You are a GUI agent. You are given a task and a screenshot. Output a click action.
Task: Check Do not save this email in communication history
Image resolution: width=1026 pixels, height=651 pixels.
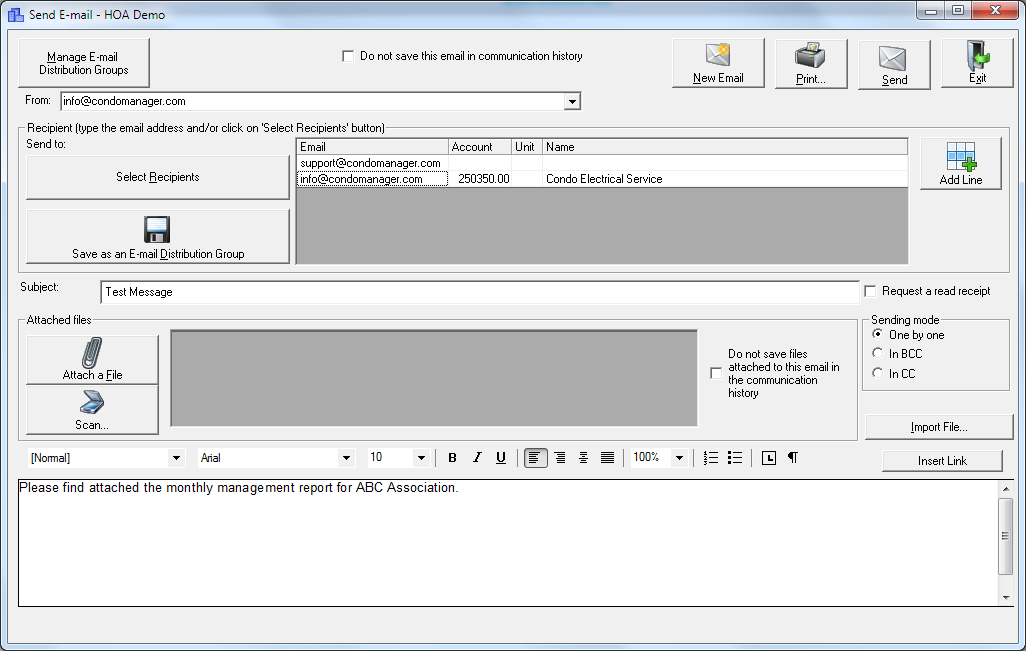[x=348, y=56]
